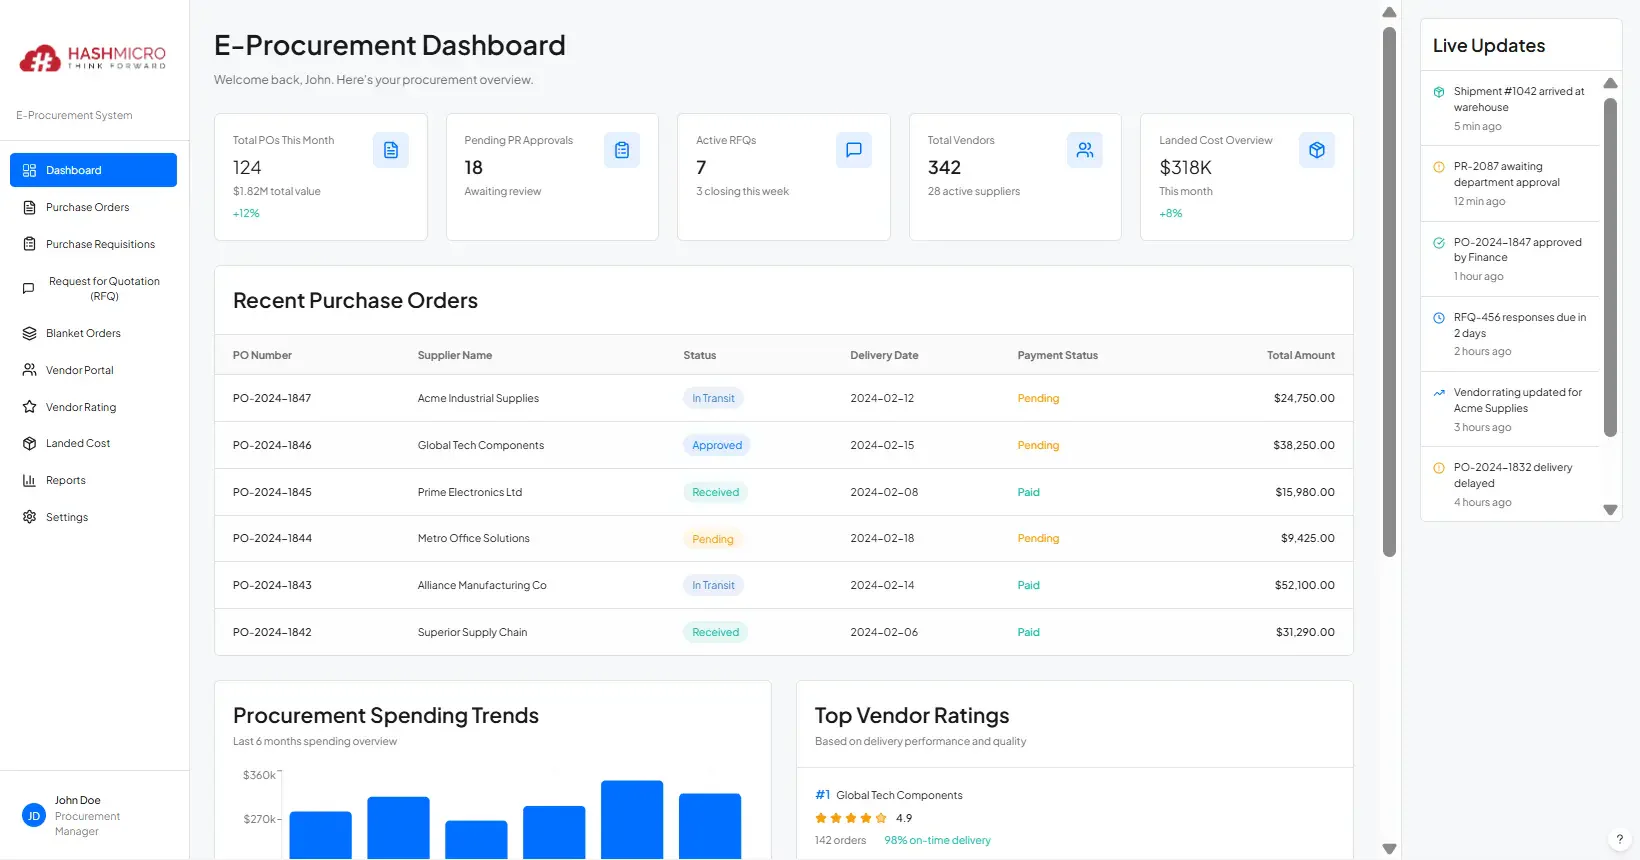Click the Supplier Name column header
This screenshot has height=860, width=1640.
pos(455,355)
